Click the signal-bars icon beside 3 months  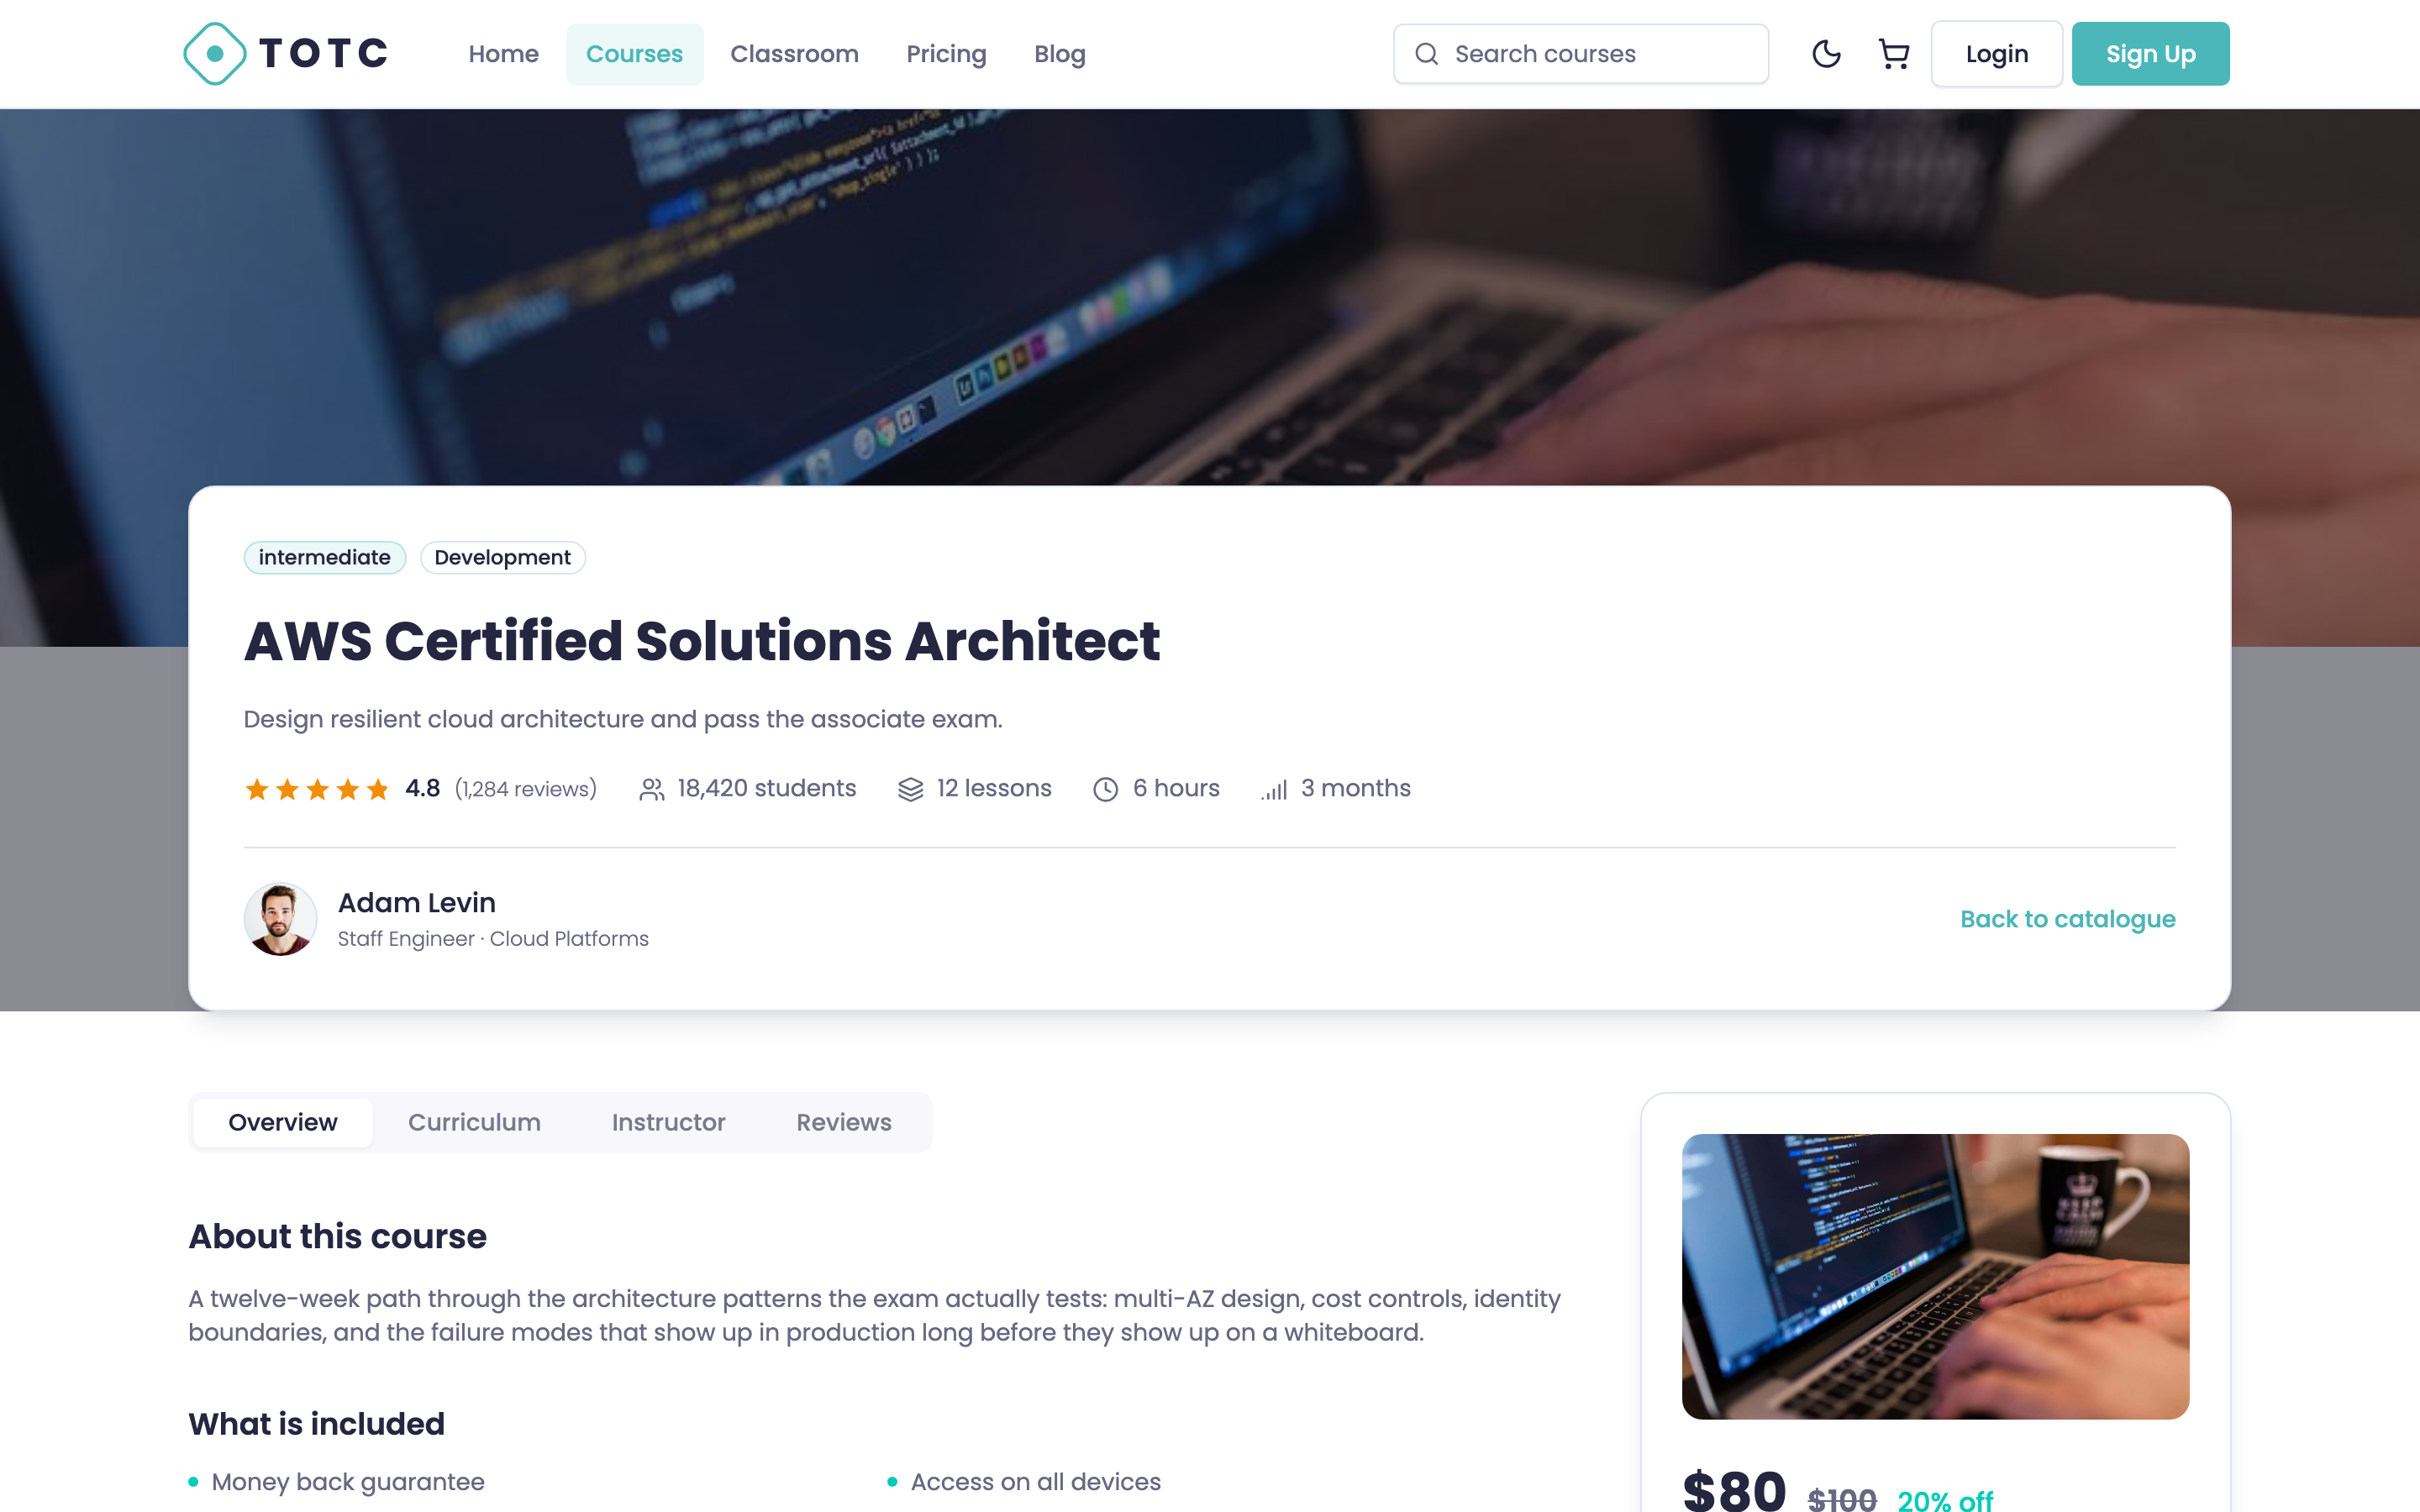click(1275, 790)
